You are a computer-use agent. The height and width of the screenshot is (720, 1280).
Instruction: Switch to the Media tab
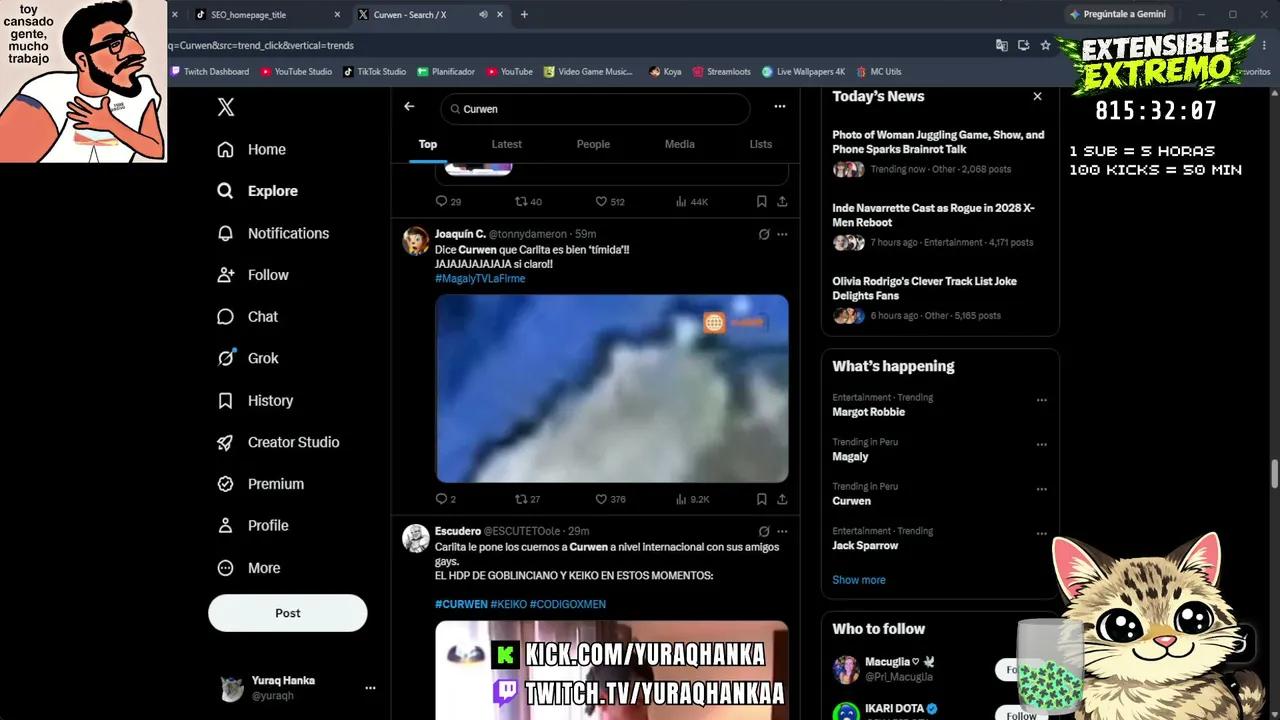pos(680,144)
